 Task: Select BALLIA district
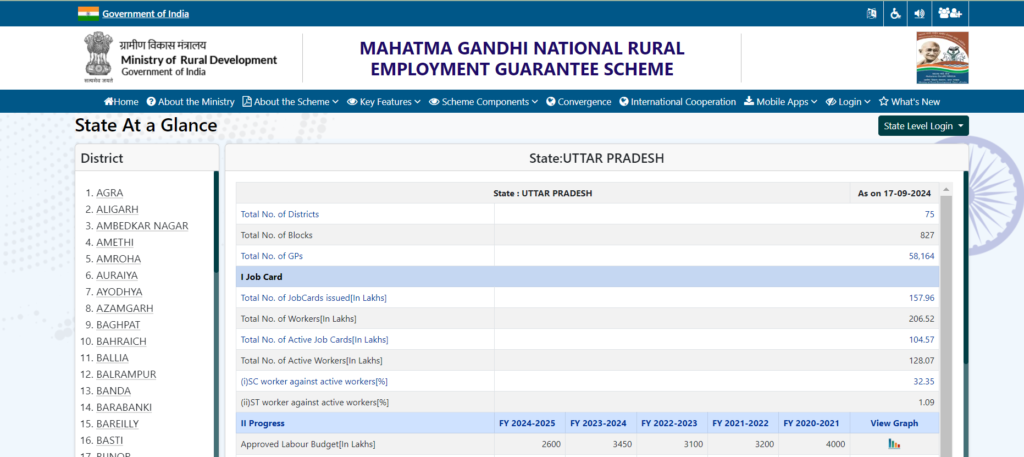pos(112,358)
